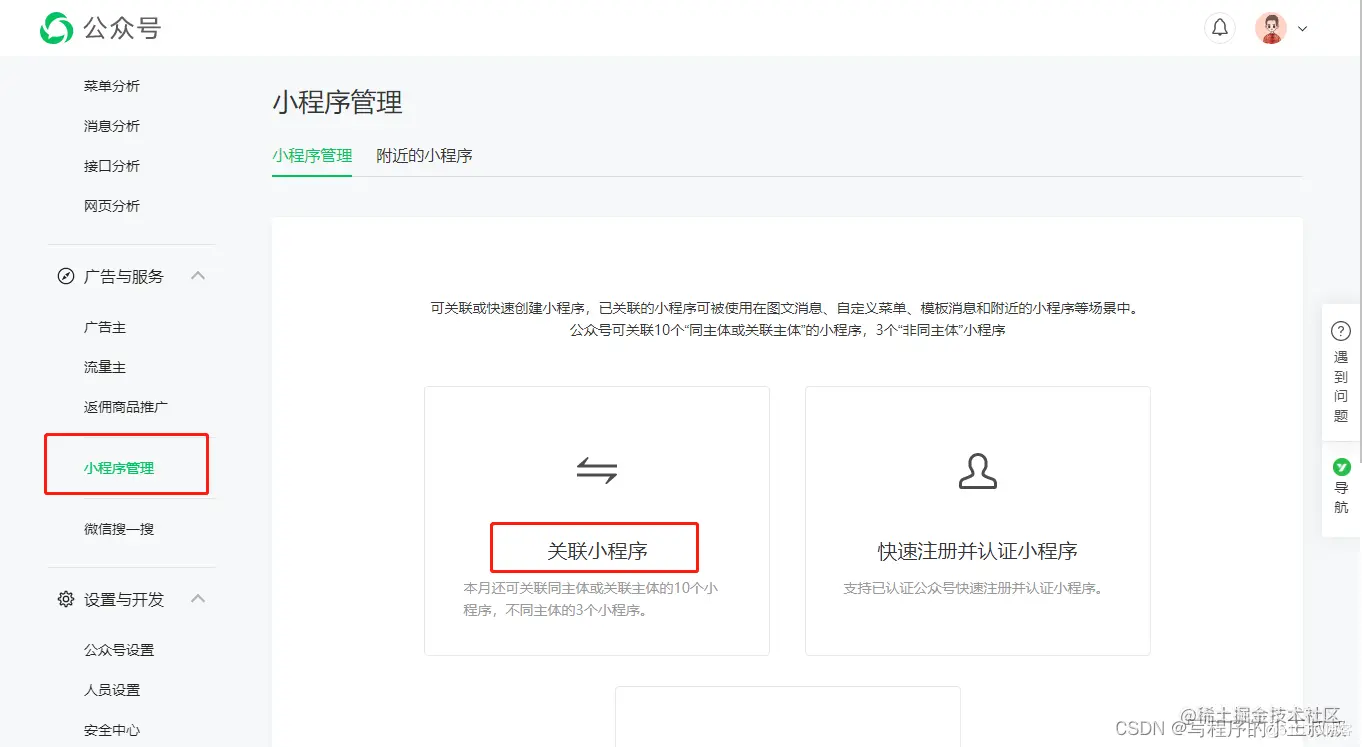Screen dimensions: 1362x747
Task: Click the compass icon beside 广告与服务
Action: [66, 276]
